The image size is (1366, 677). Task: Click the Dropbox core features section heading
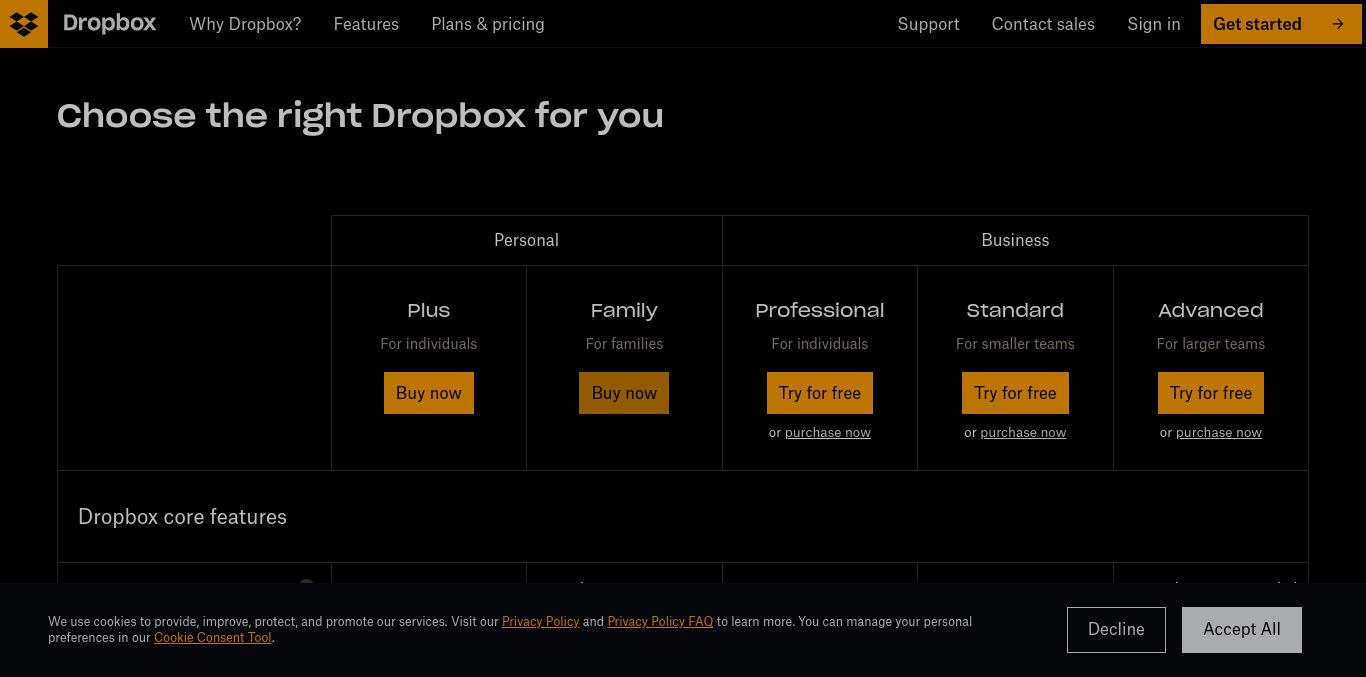pyautogui.click(x=182, y=517)
